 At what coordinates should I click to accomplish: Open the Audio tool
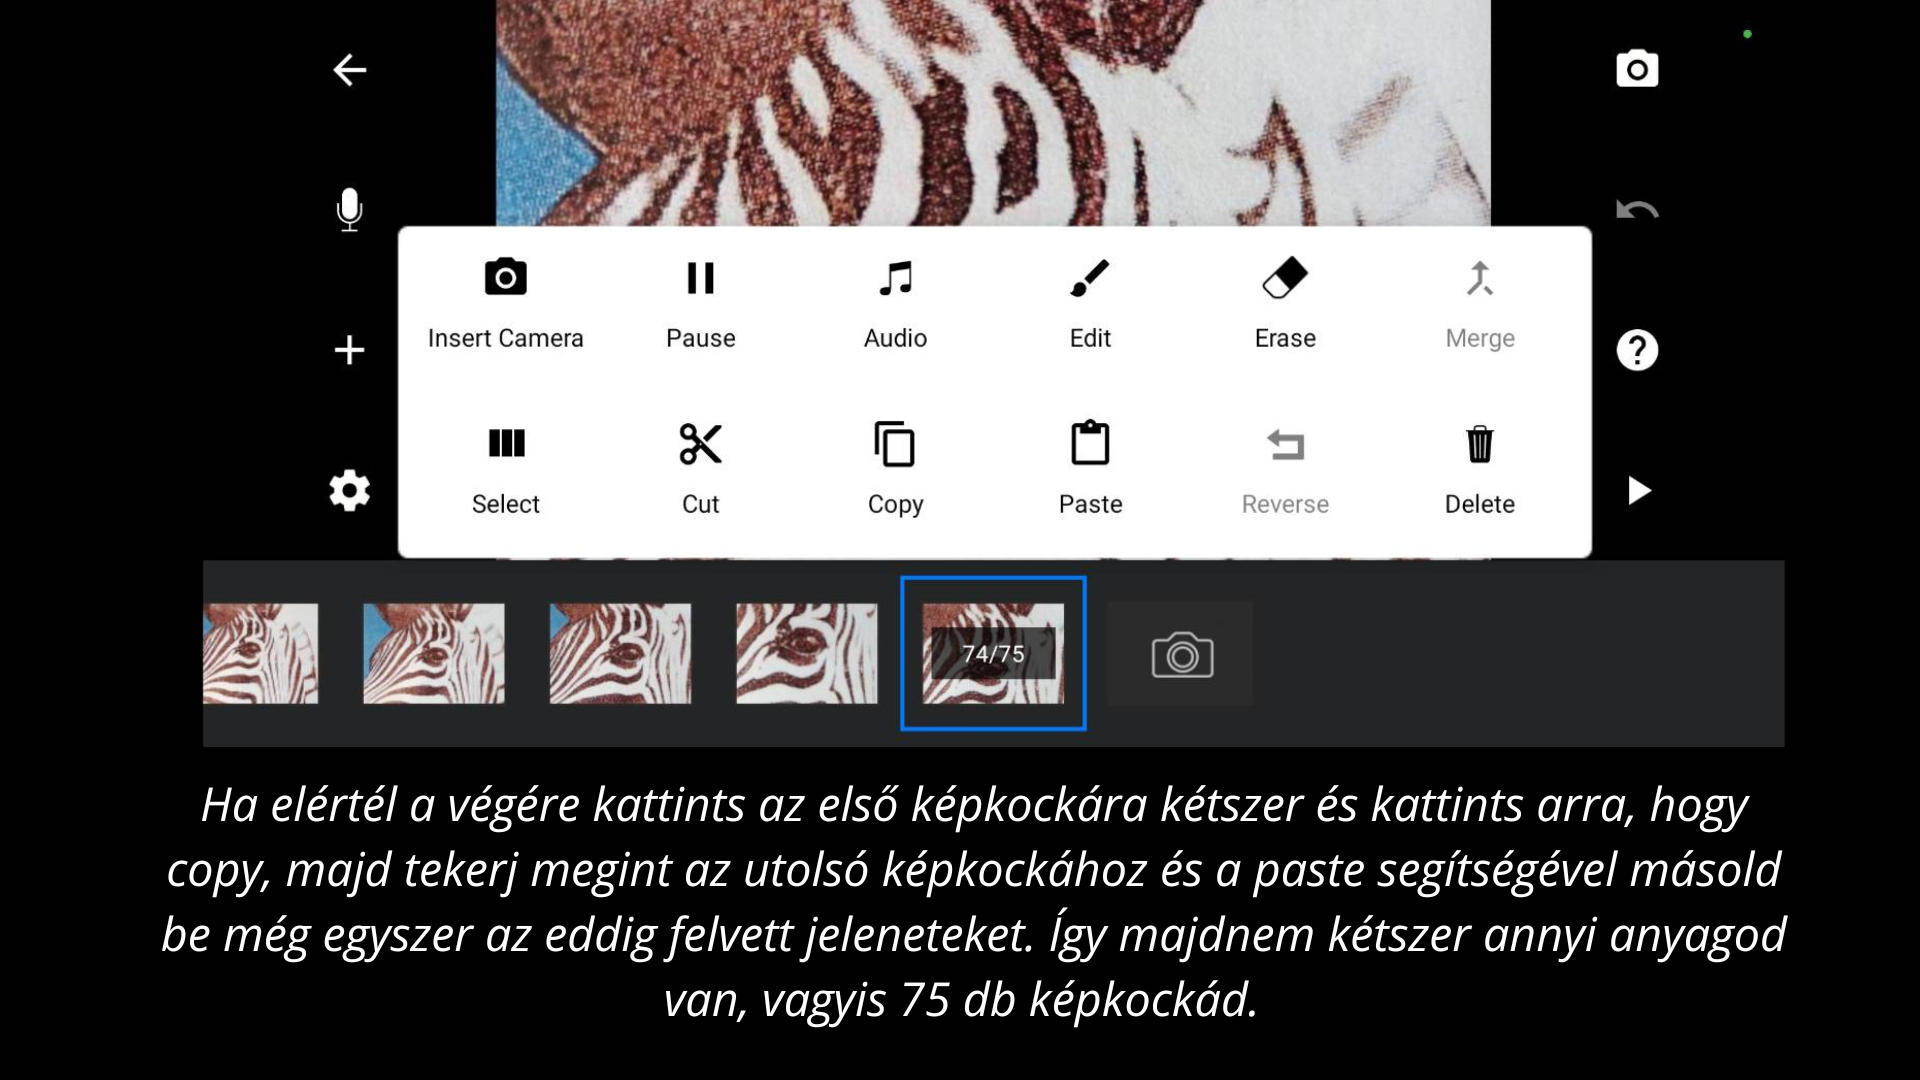click(894, 303)
